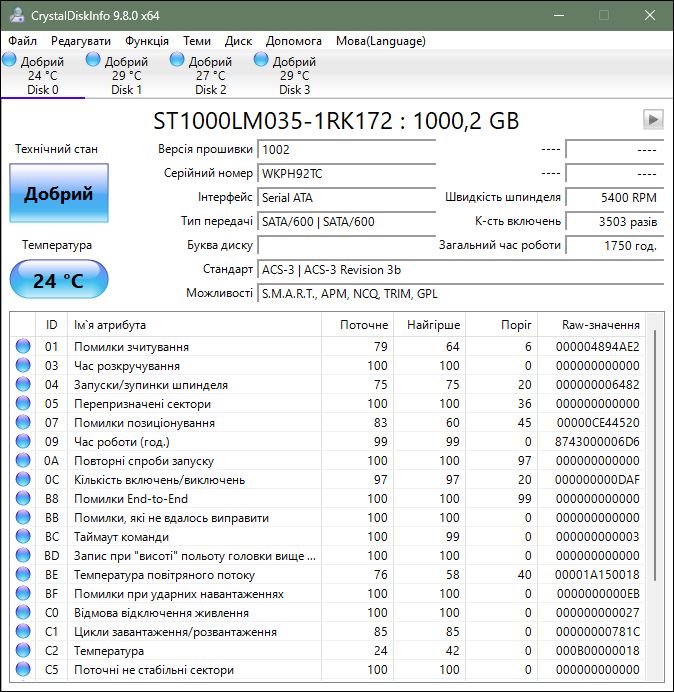
Task: Click status orb for attribute BE row
Action: pos(23,574)
